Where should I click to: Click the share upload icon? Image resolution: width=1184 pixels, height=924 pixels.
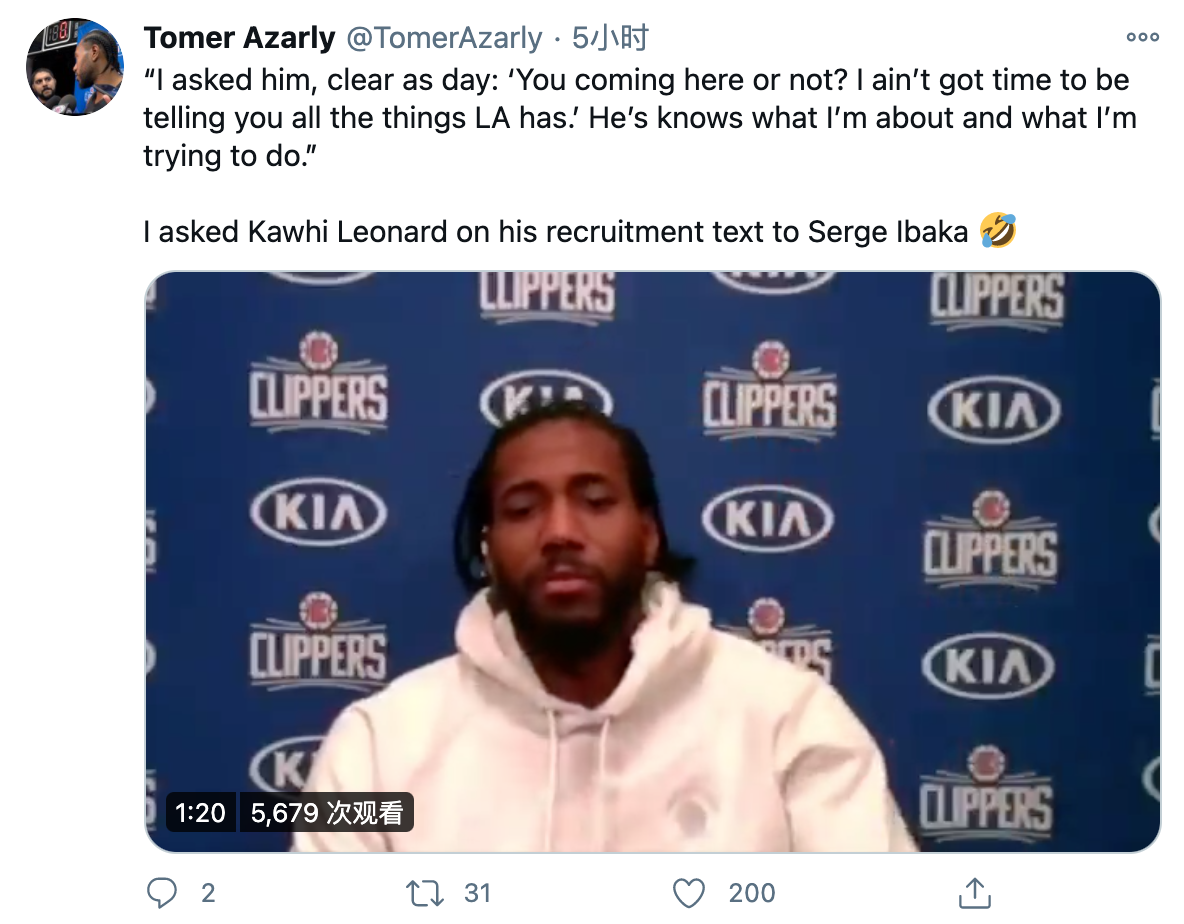[974, 892]
